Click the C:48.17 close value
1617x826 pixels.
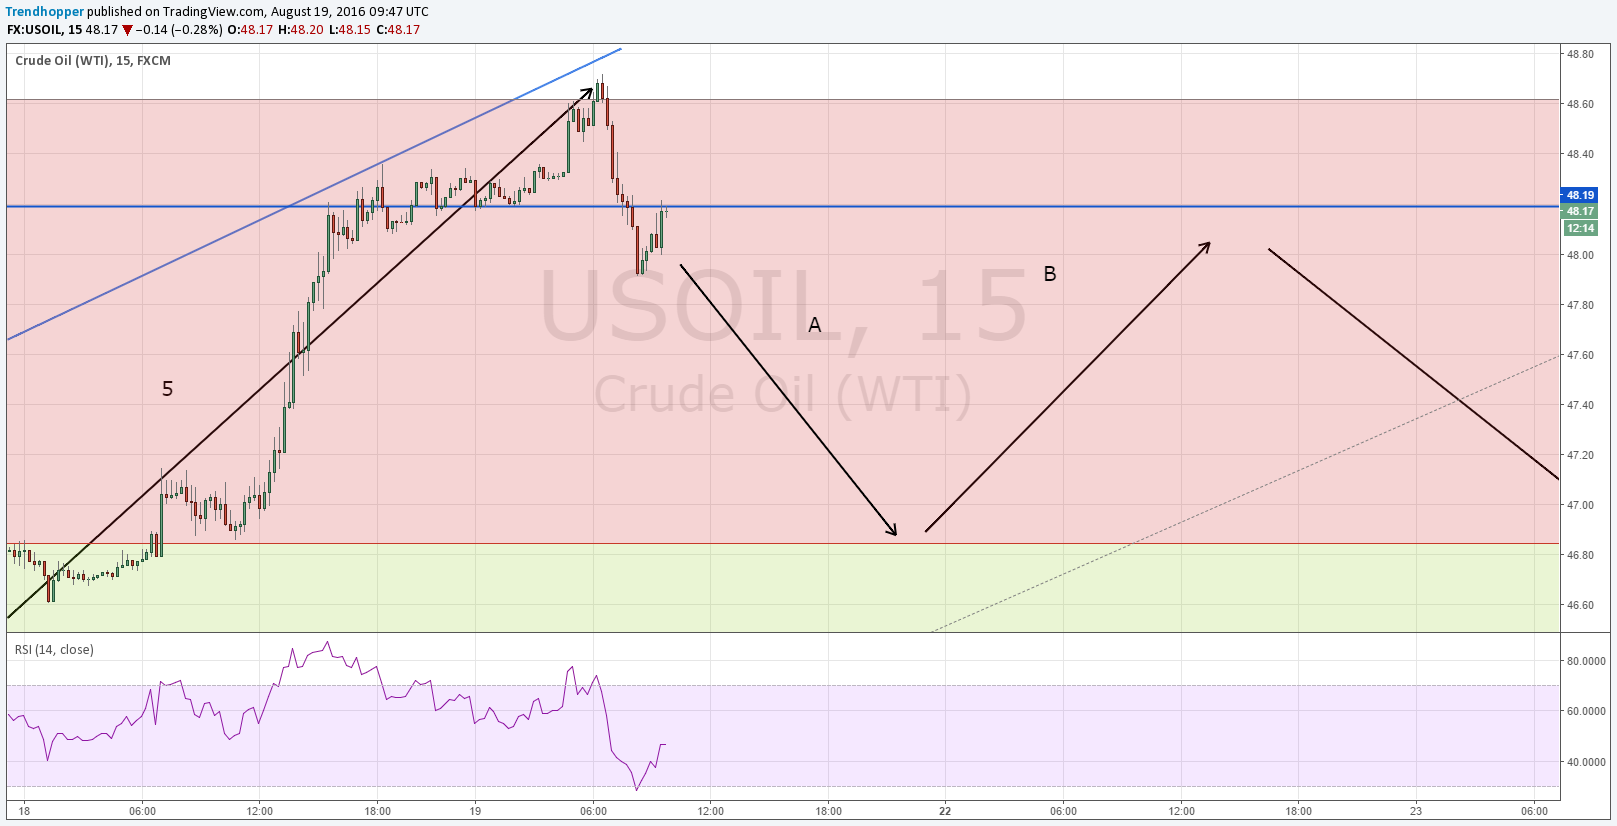398,30
